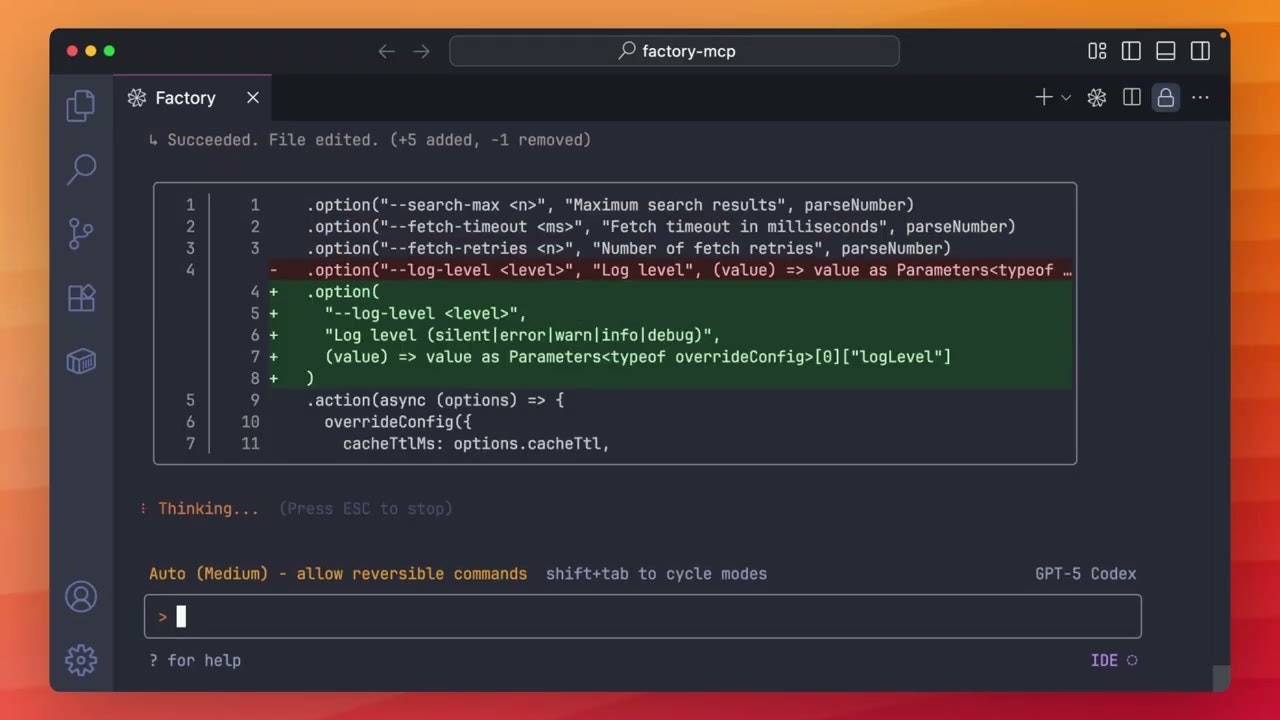Toggle the editor group lock icon
The width and height of the screenshot is (1280, 720).
(x=1165, y=97)
